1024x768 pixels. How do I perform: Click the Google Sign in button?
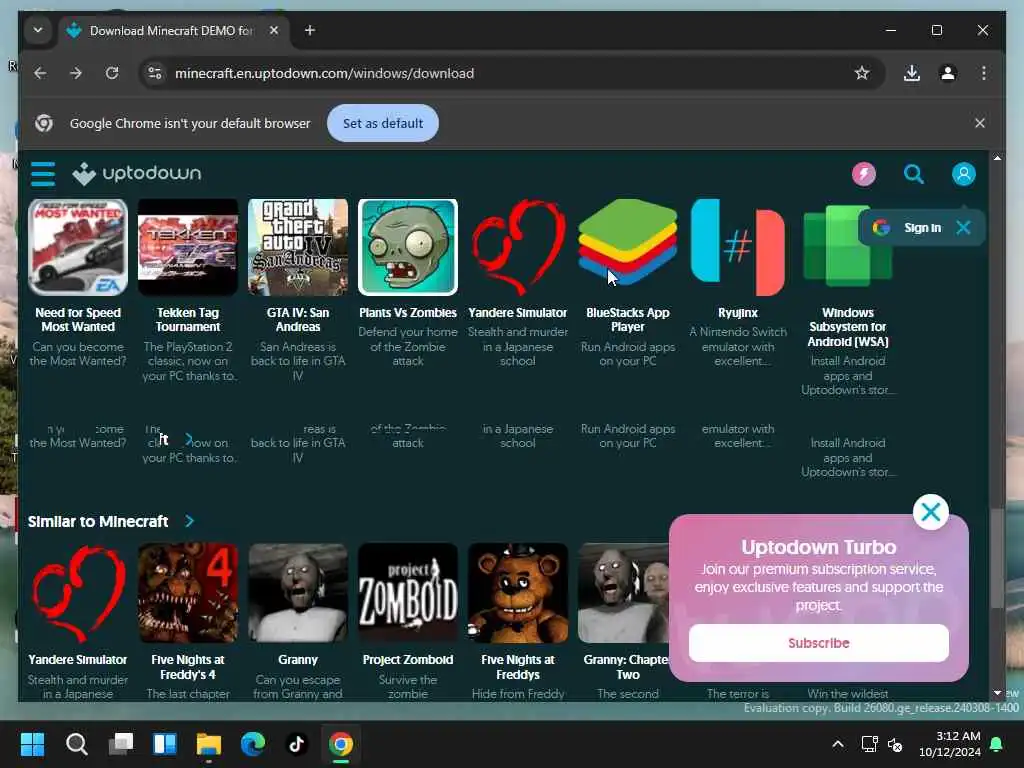[x=909, y=227]
